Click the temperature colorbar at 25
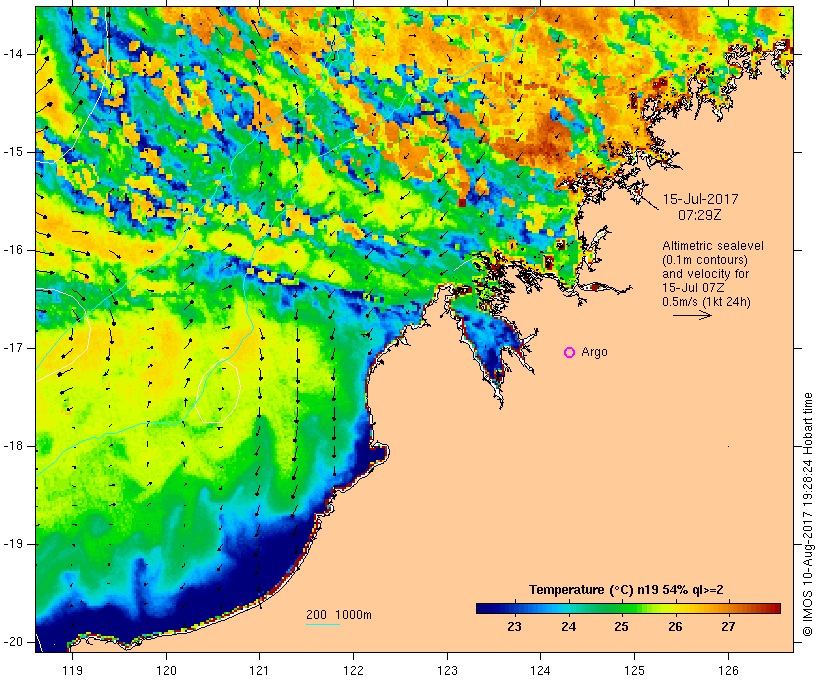This screenshot has height=680, width=820. pyautogui.click(x=621, y=608)
